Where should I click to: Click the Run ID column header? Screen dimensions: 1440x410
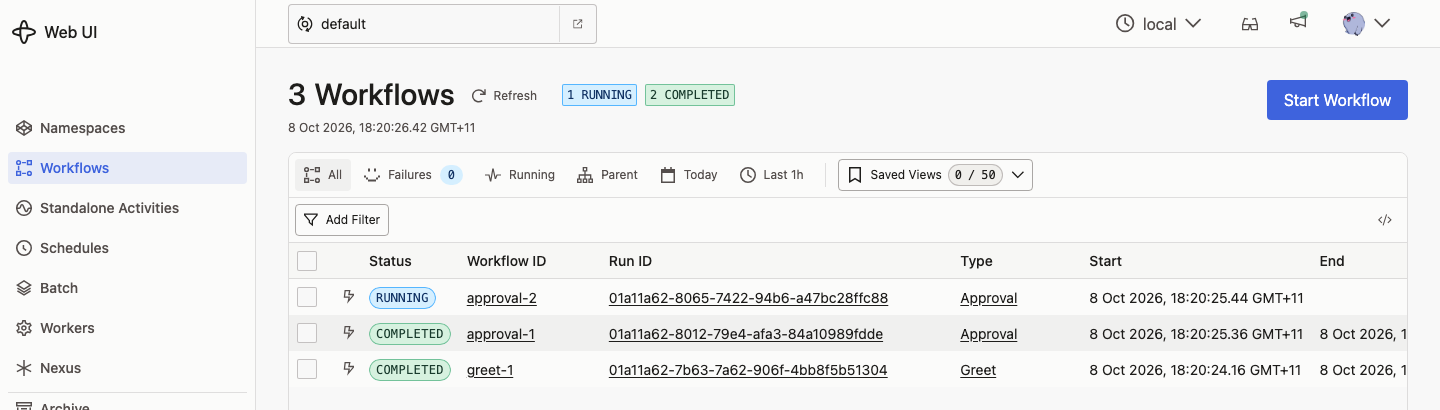(x=630, y=261)
